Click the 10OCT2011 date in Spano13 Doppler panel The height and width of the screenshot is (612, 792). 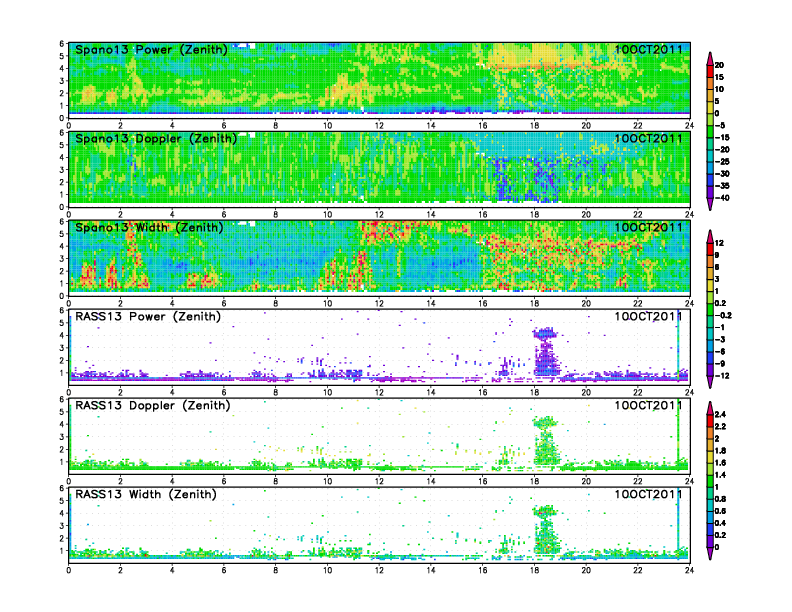coord(648,138)
